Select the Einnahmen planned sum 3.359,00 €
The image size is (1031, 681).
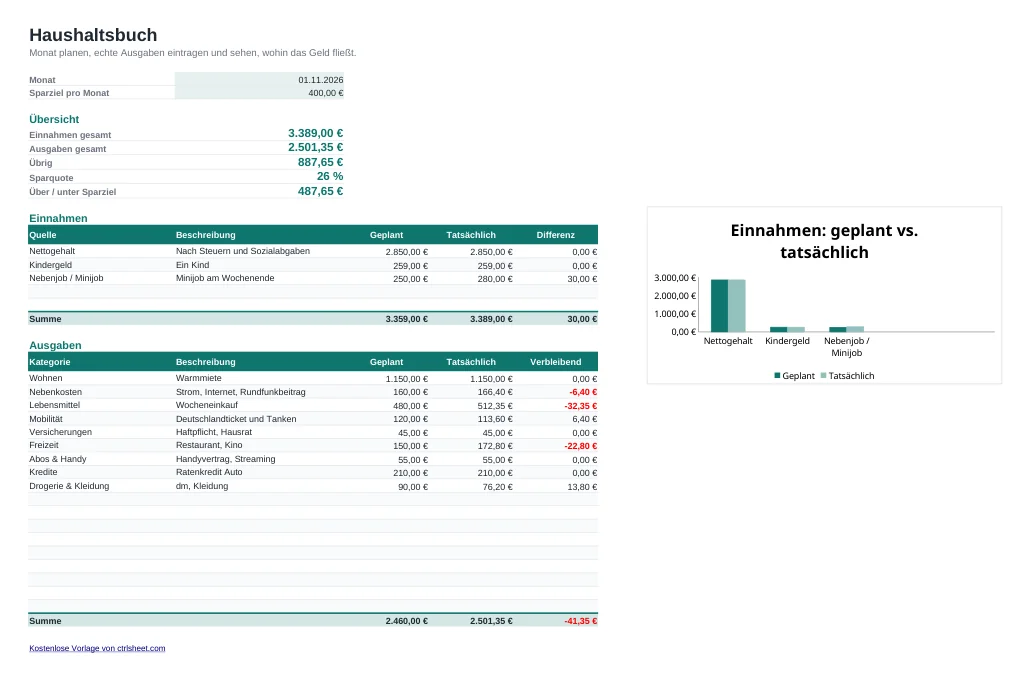pos(387,319)
